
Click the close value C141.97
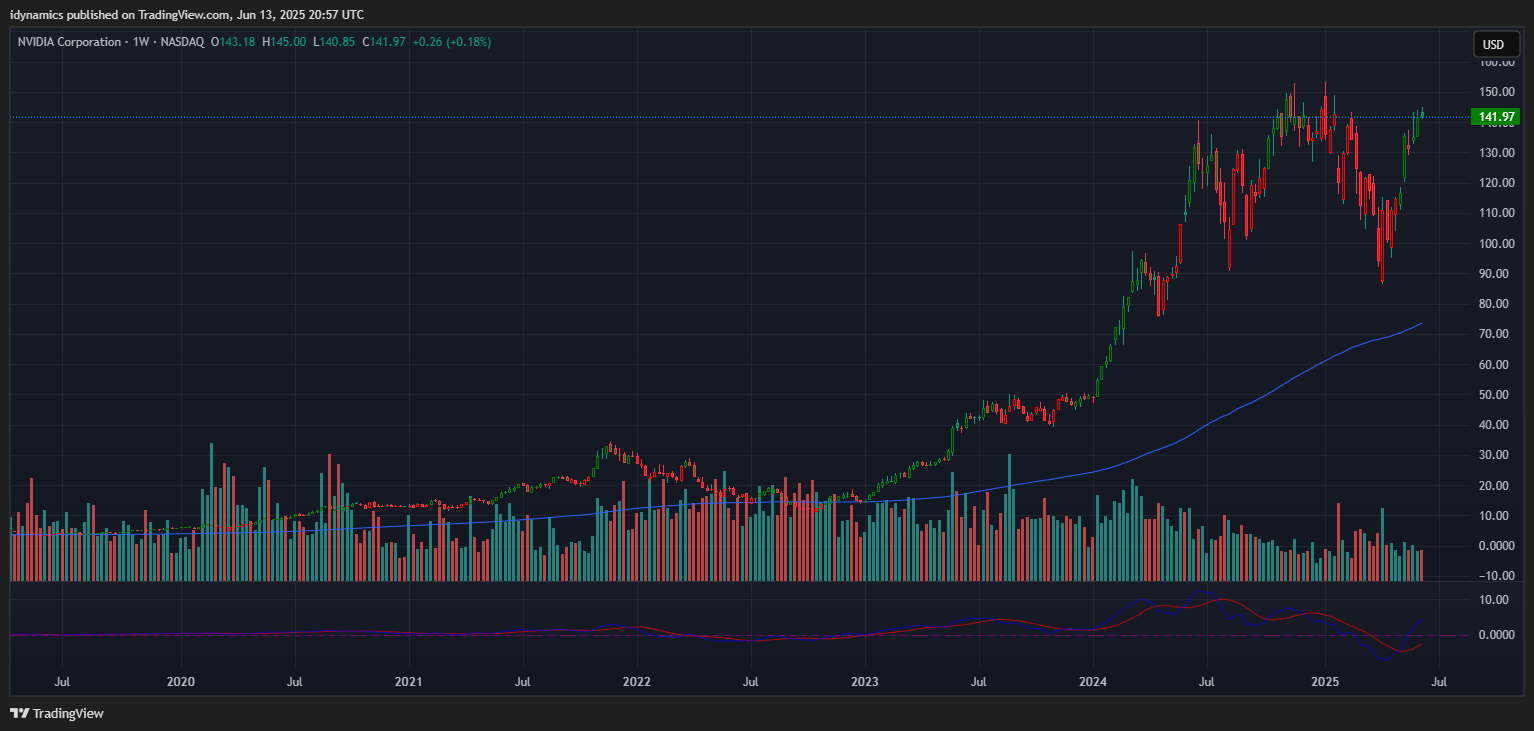click(384, 42)
